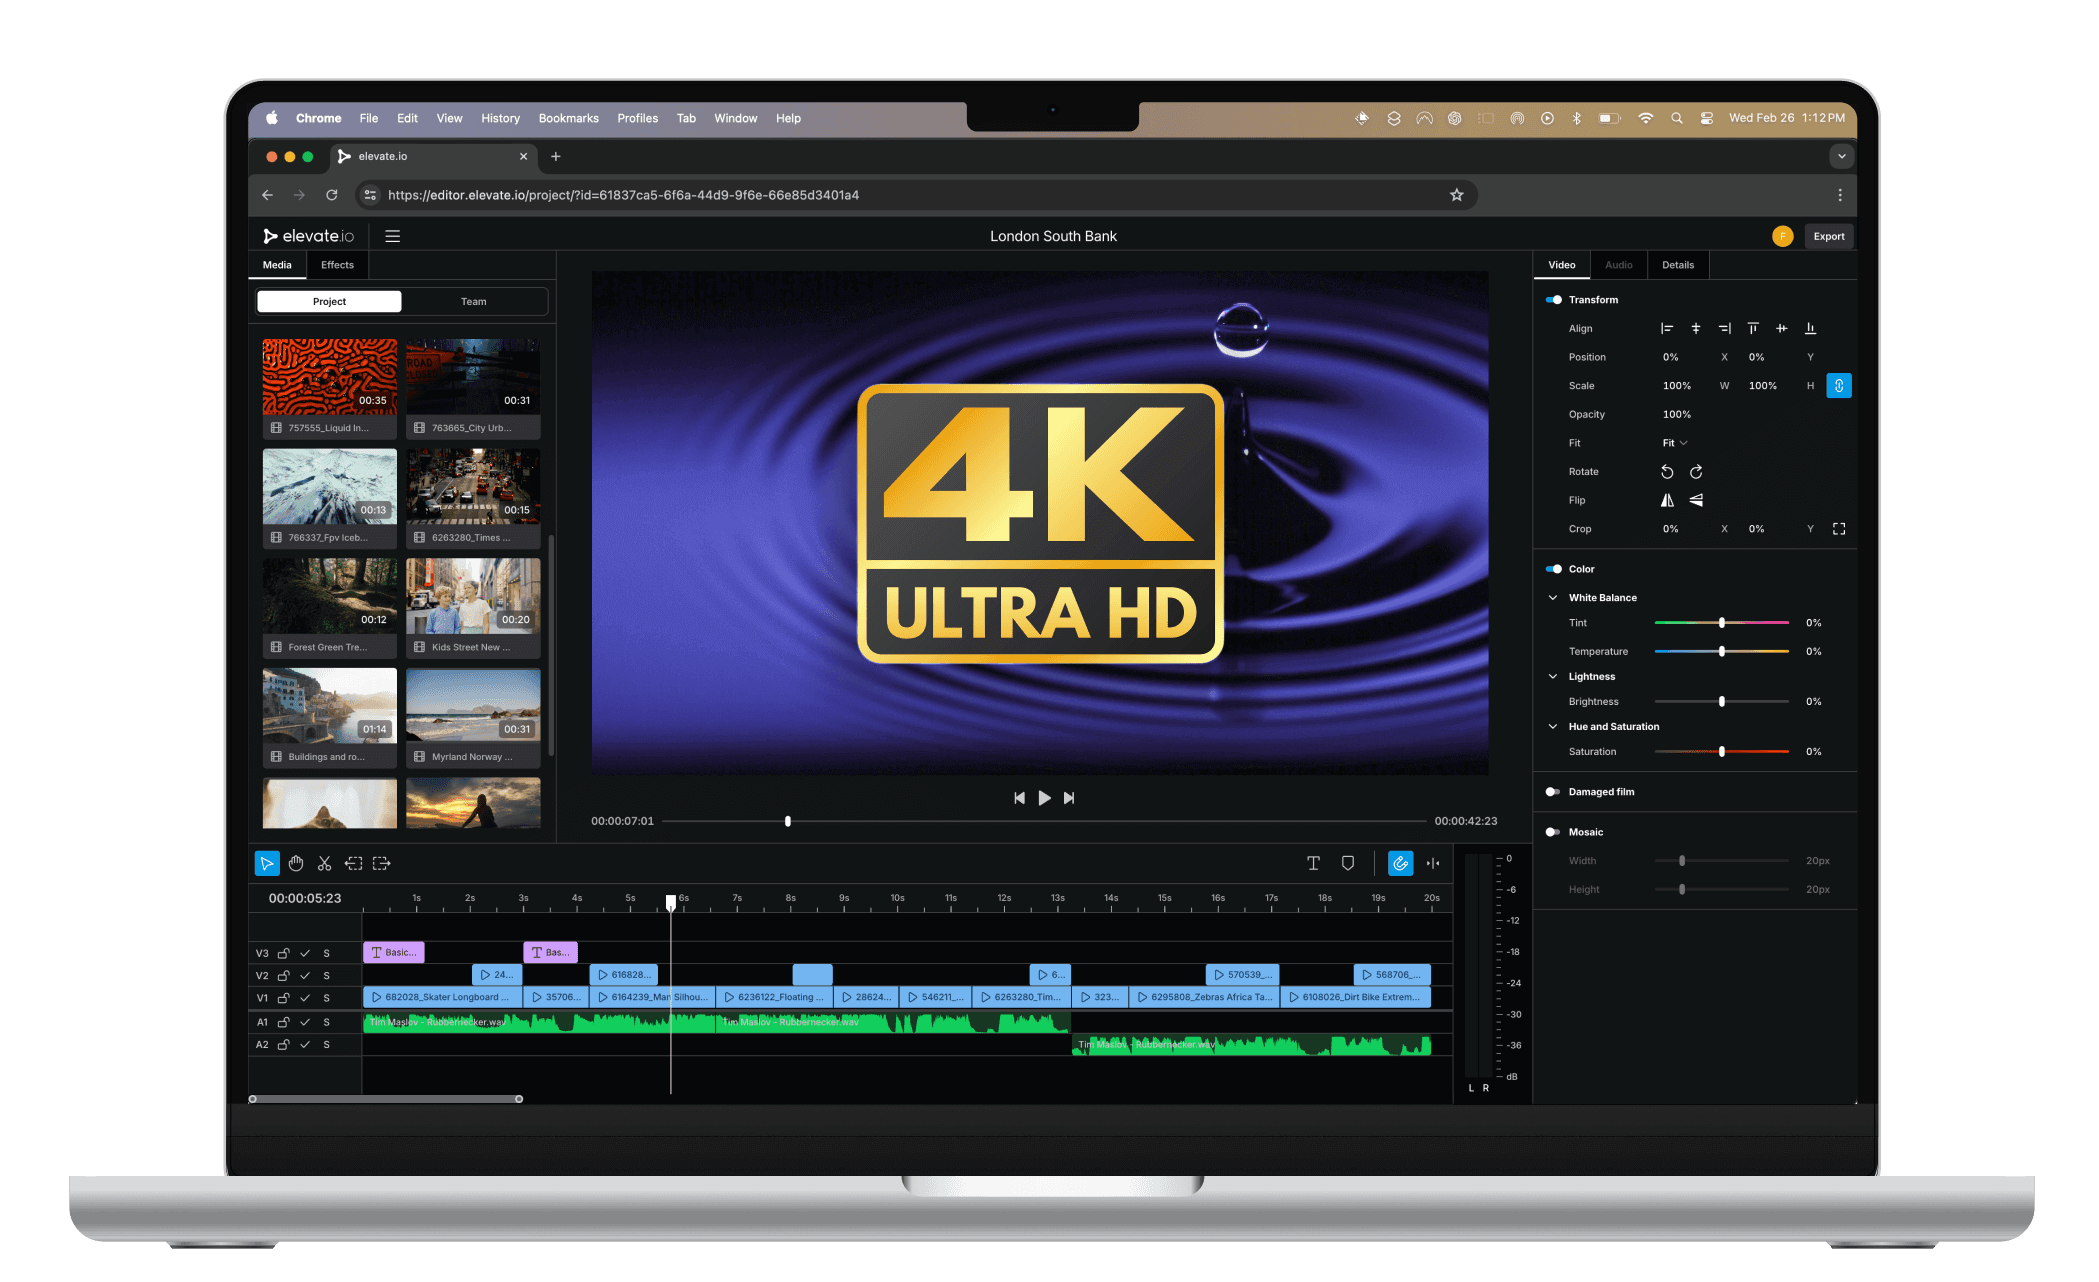The height and width of the screenshot is (1282, 2099).
Task: Collapse the White Balance section
Action: pyautogui.click(x=1553, y=598)
